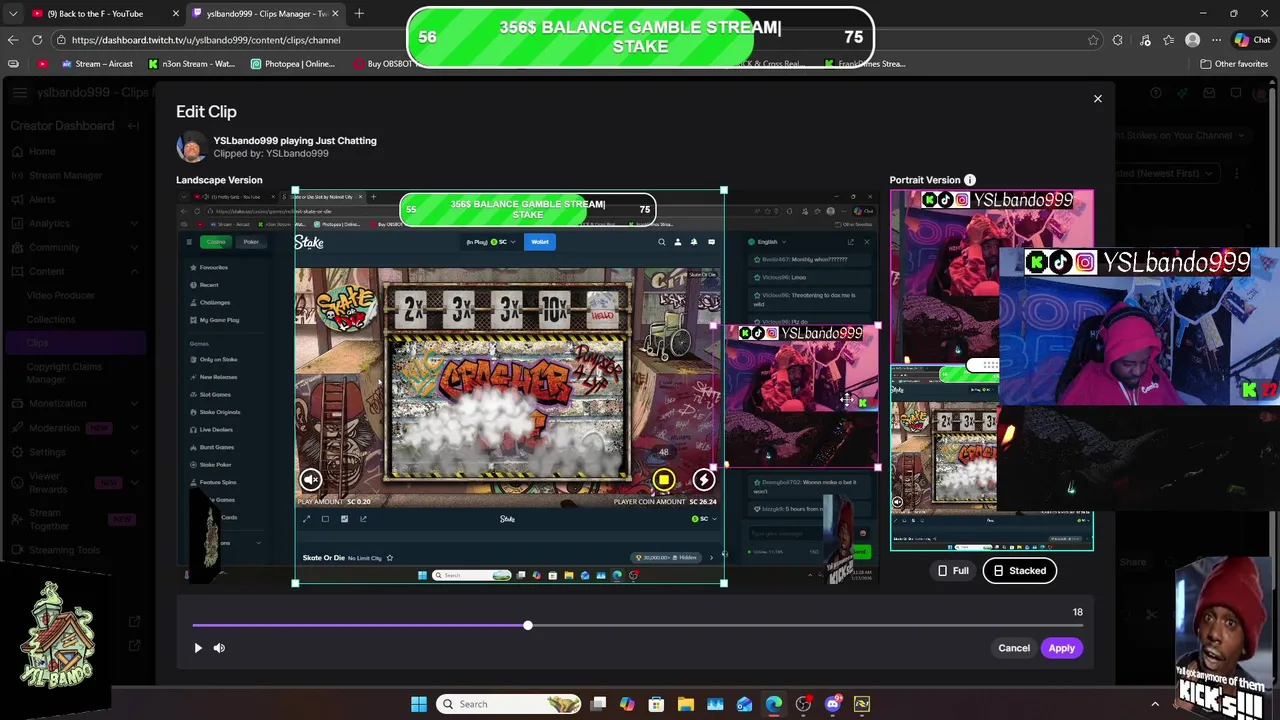The width and height of the screenshot is (1280, 720).
Task: Open the Portrait Version info tooltip
Action: 970,180
